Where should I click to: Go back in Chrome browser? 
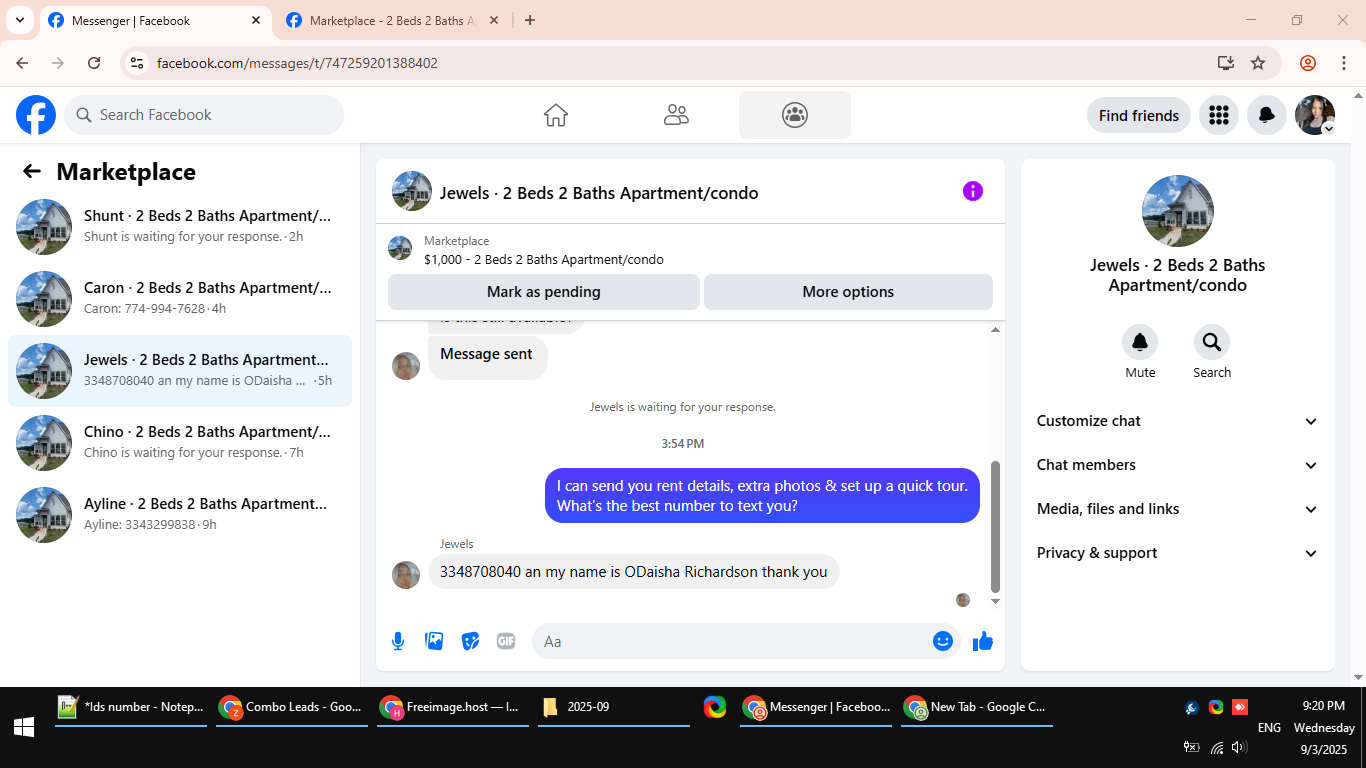22,63
